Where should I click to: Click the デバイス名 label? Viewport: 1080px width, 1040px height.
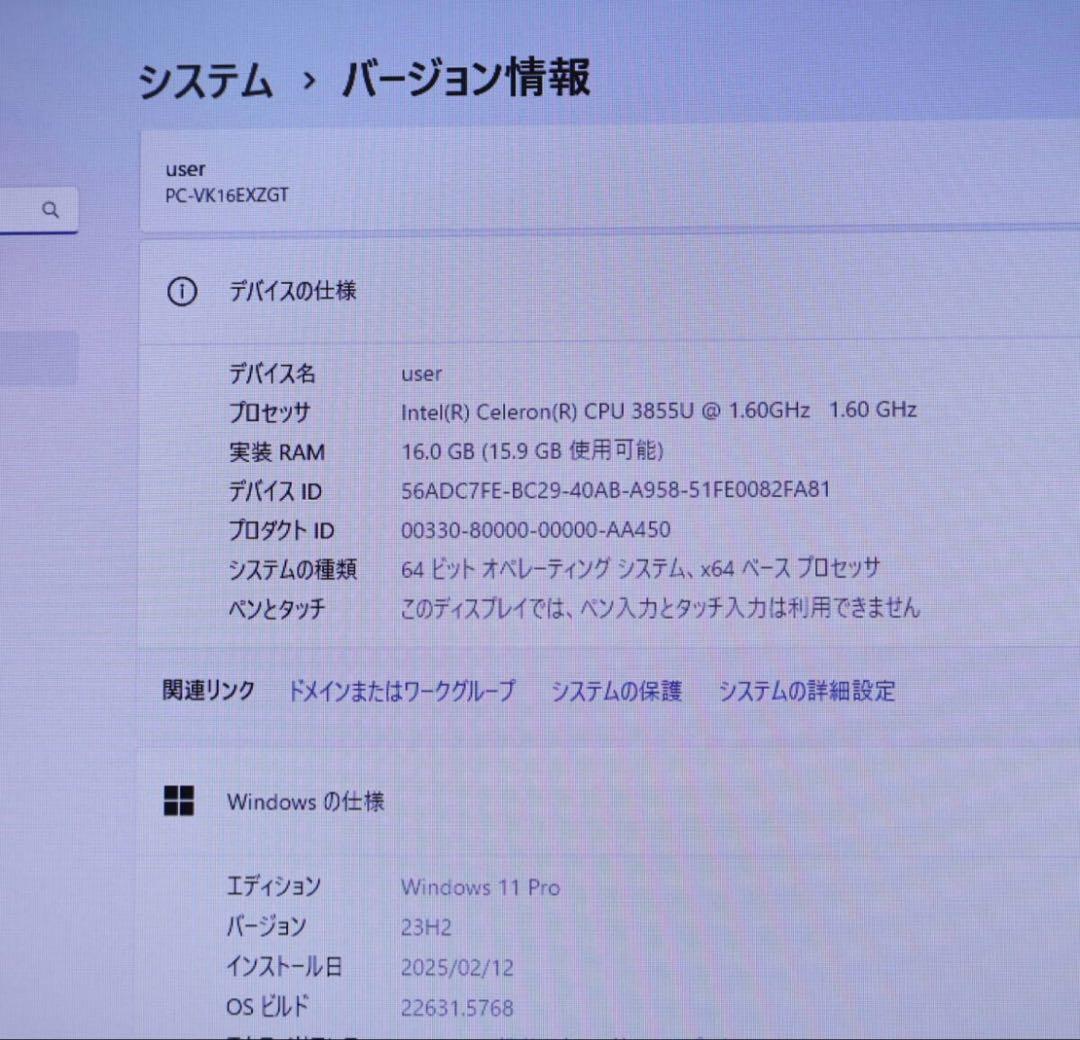[272, 373]
